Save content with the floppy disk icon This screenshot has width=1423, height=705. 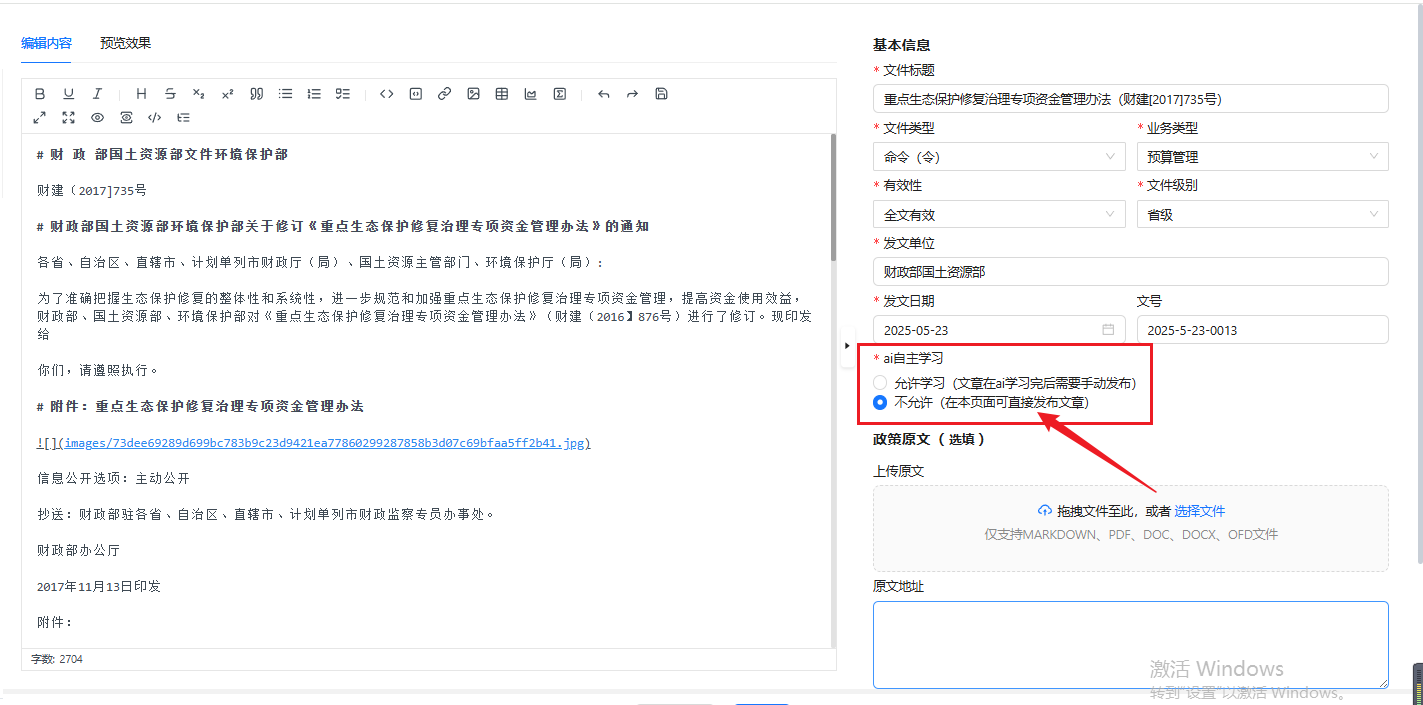click(661, 94)
